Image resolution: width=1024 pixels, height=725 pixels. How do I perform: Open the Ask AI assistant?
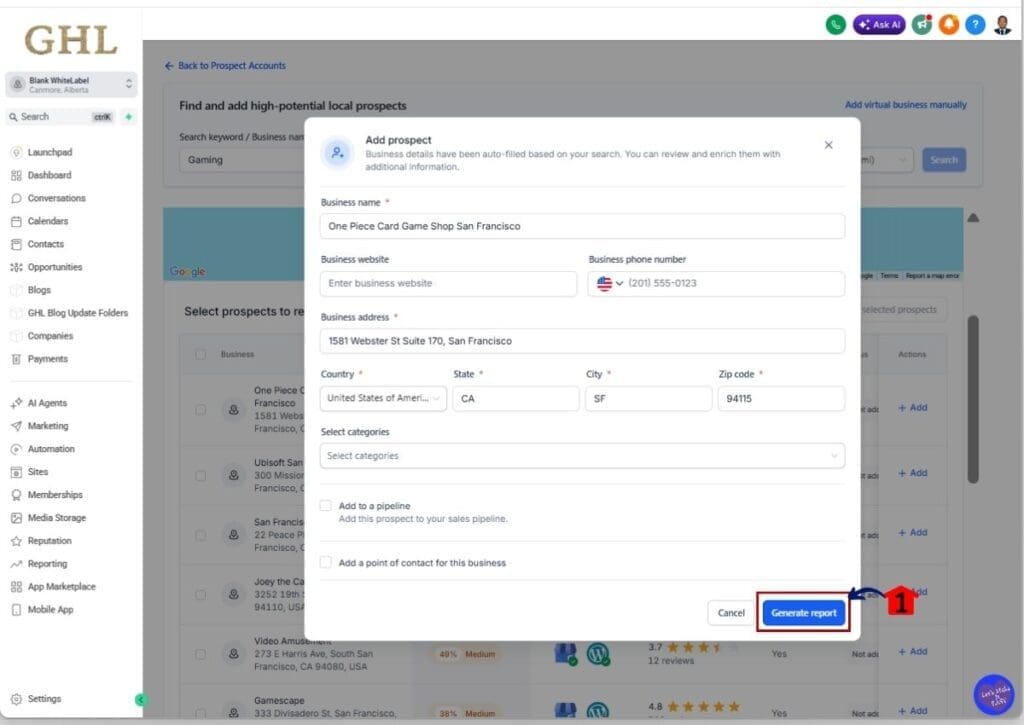[879, 25]
